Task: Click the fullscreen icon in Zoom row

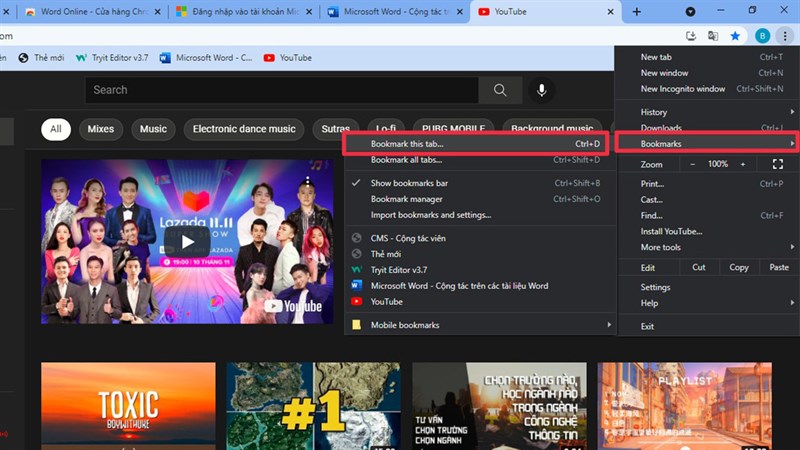Action: coord(778,164)
